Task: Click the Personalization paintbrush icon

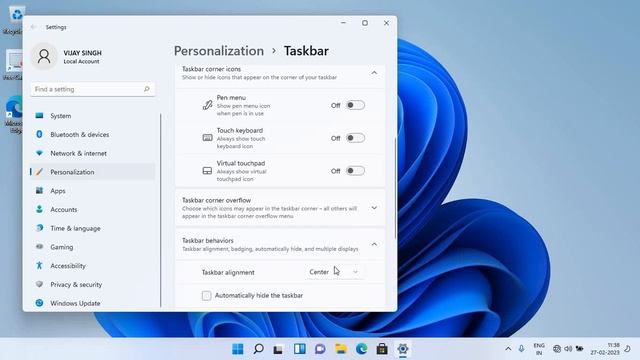Action: 39,172
